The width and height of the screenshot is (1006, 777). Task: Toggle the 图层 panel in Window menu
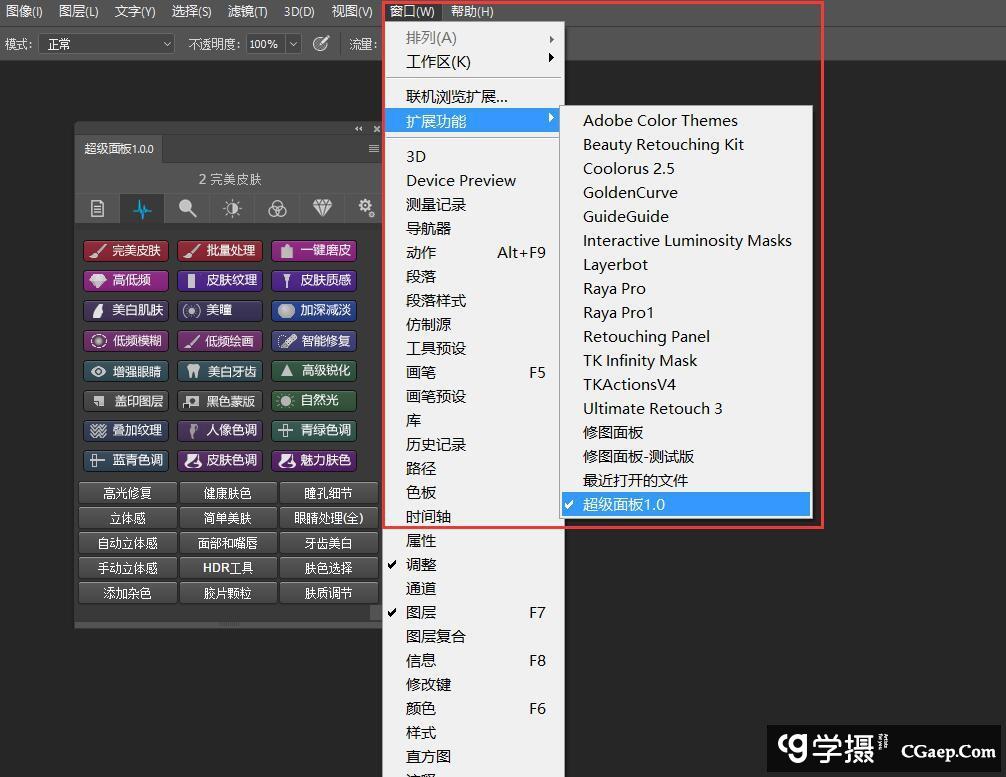pyautogui.click(x=421, y=612)
